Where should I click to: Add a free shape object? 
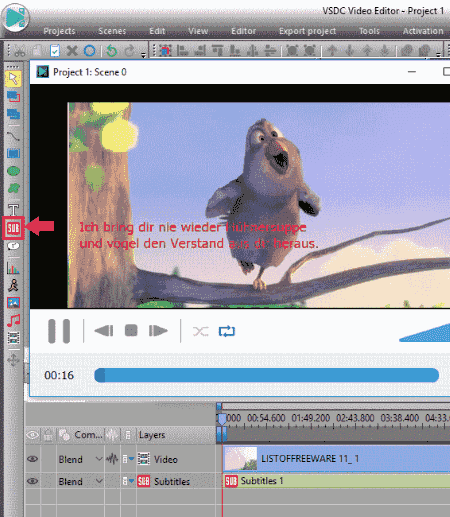click(13, 188)
